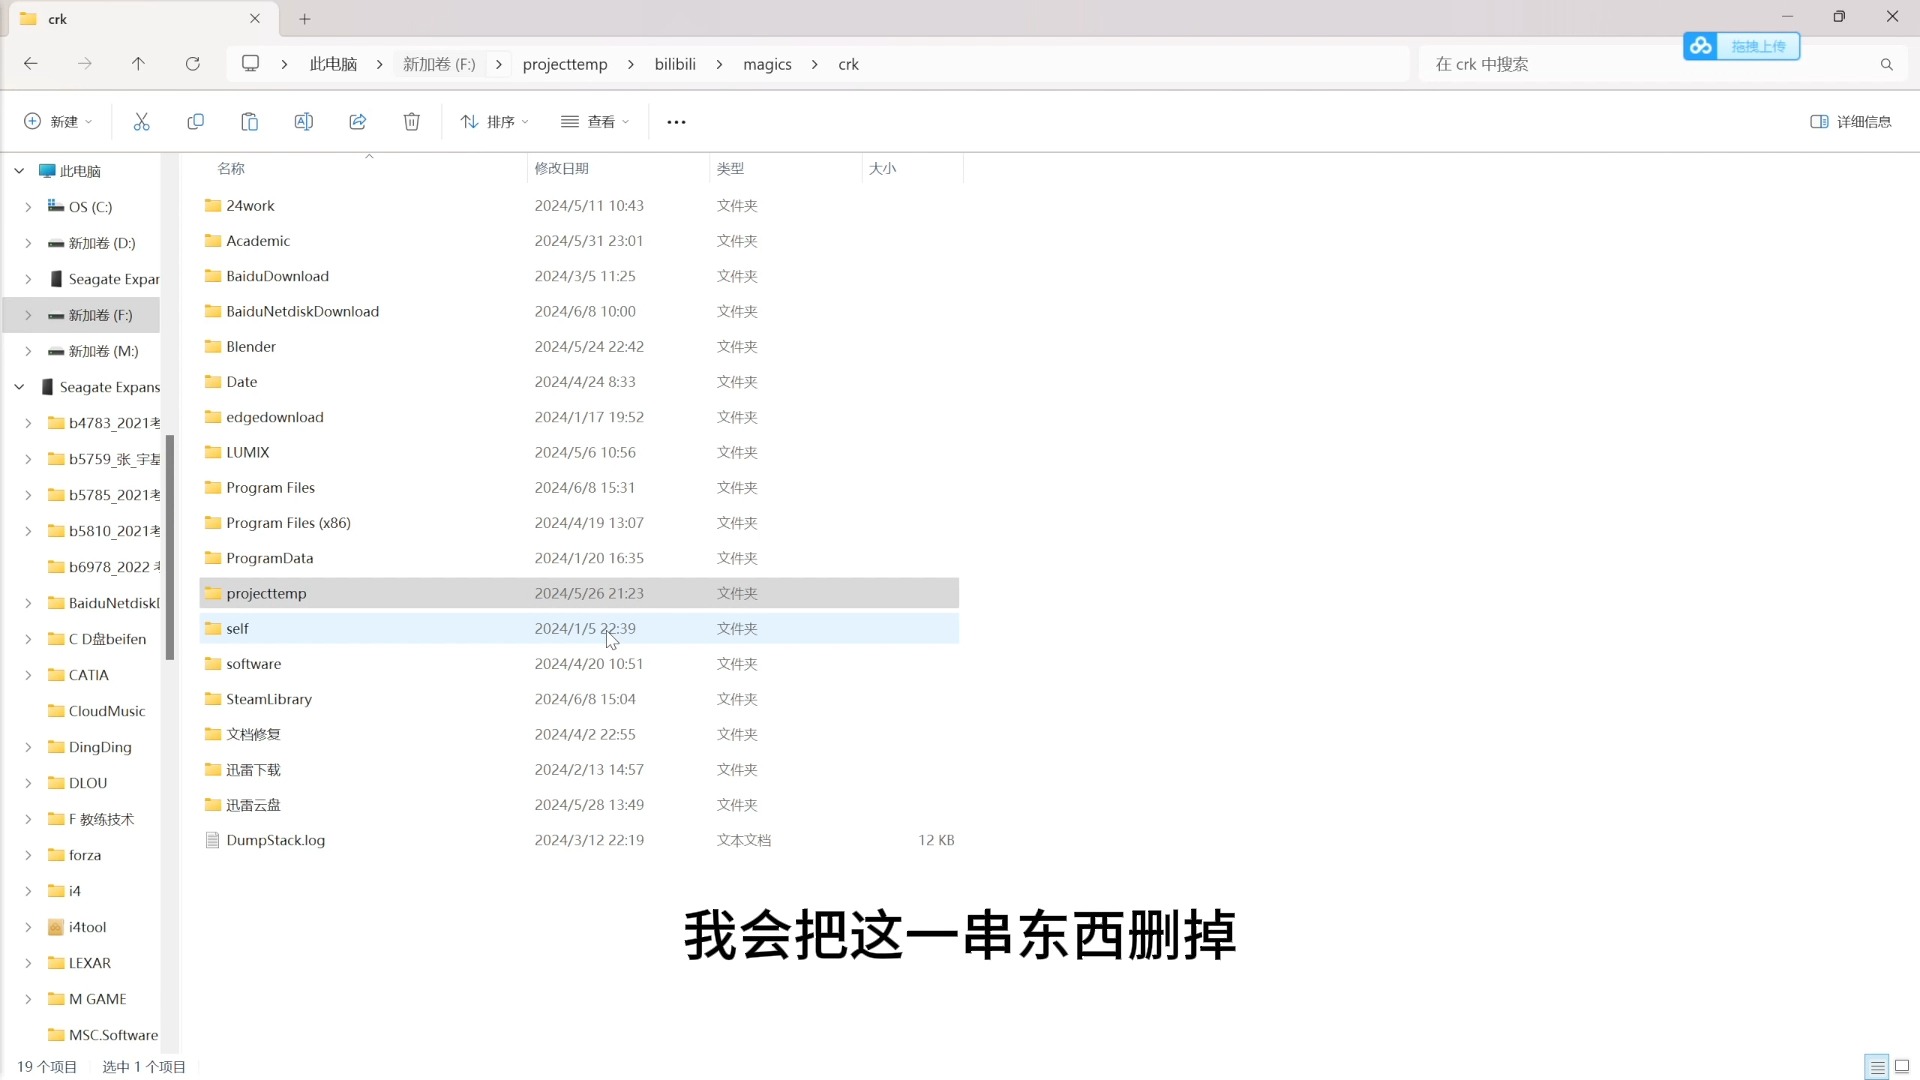Select the self folder
This screenshot has width=1920, height=1080.
pyautogui.click(x=579, y=628)
